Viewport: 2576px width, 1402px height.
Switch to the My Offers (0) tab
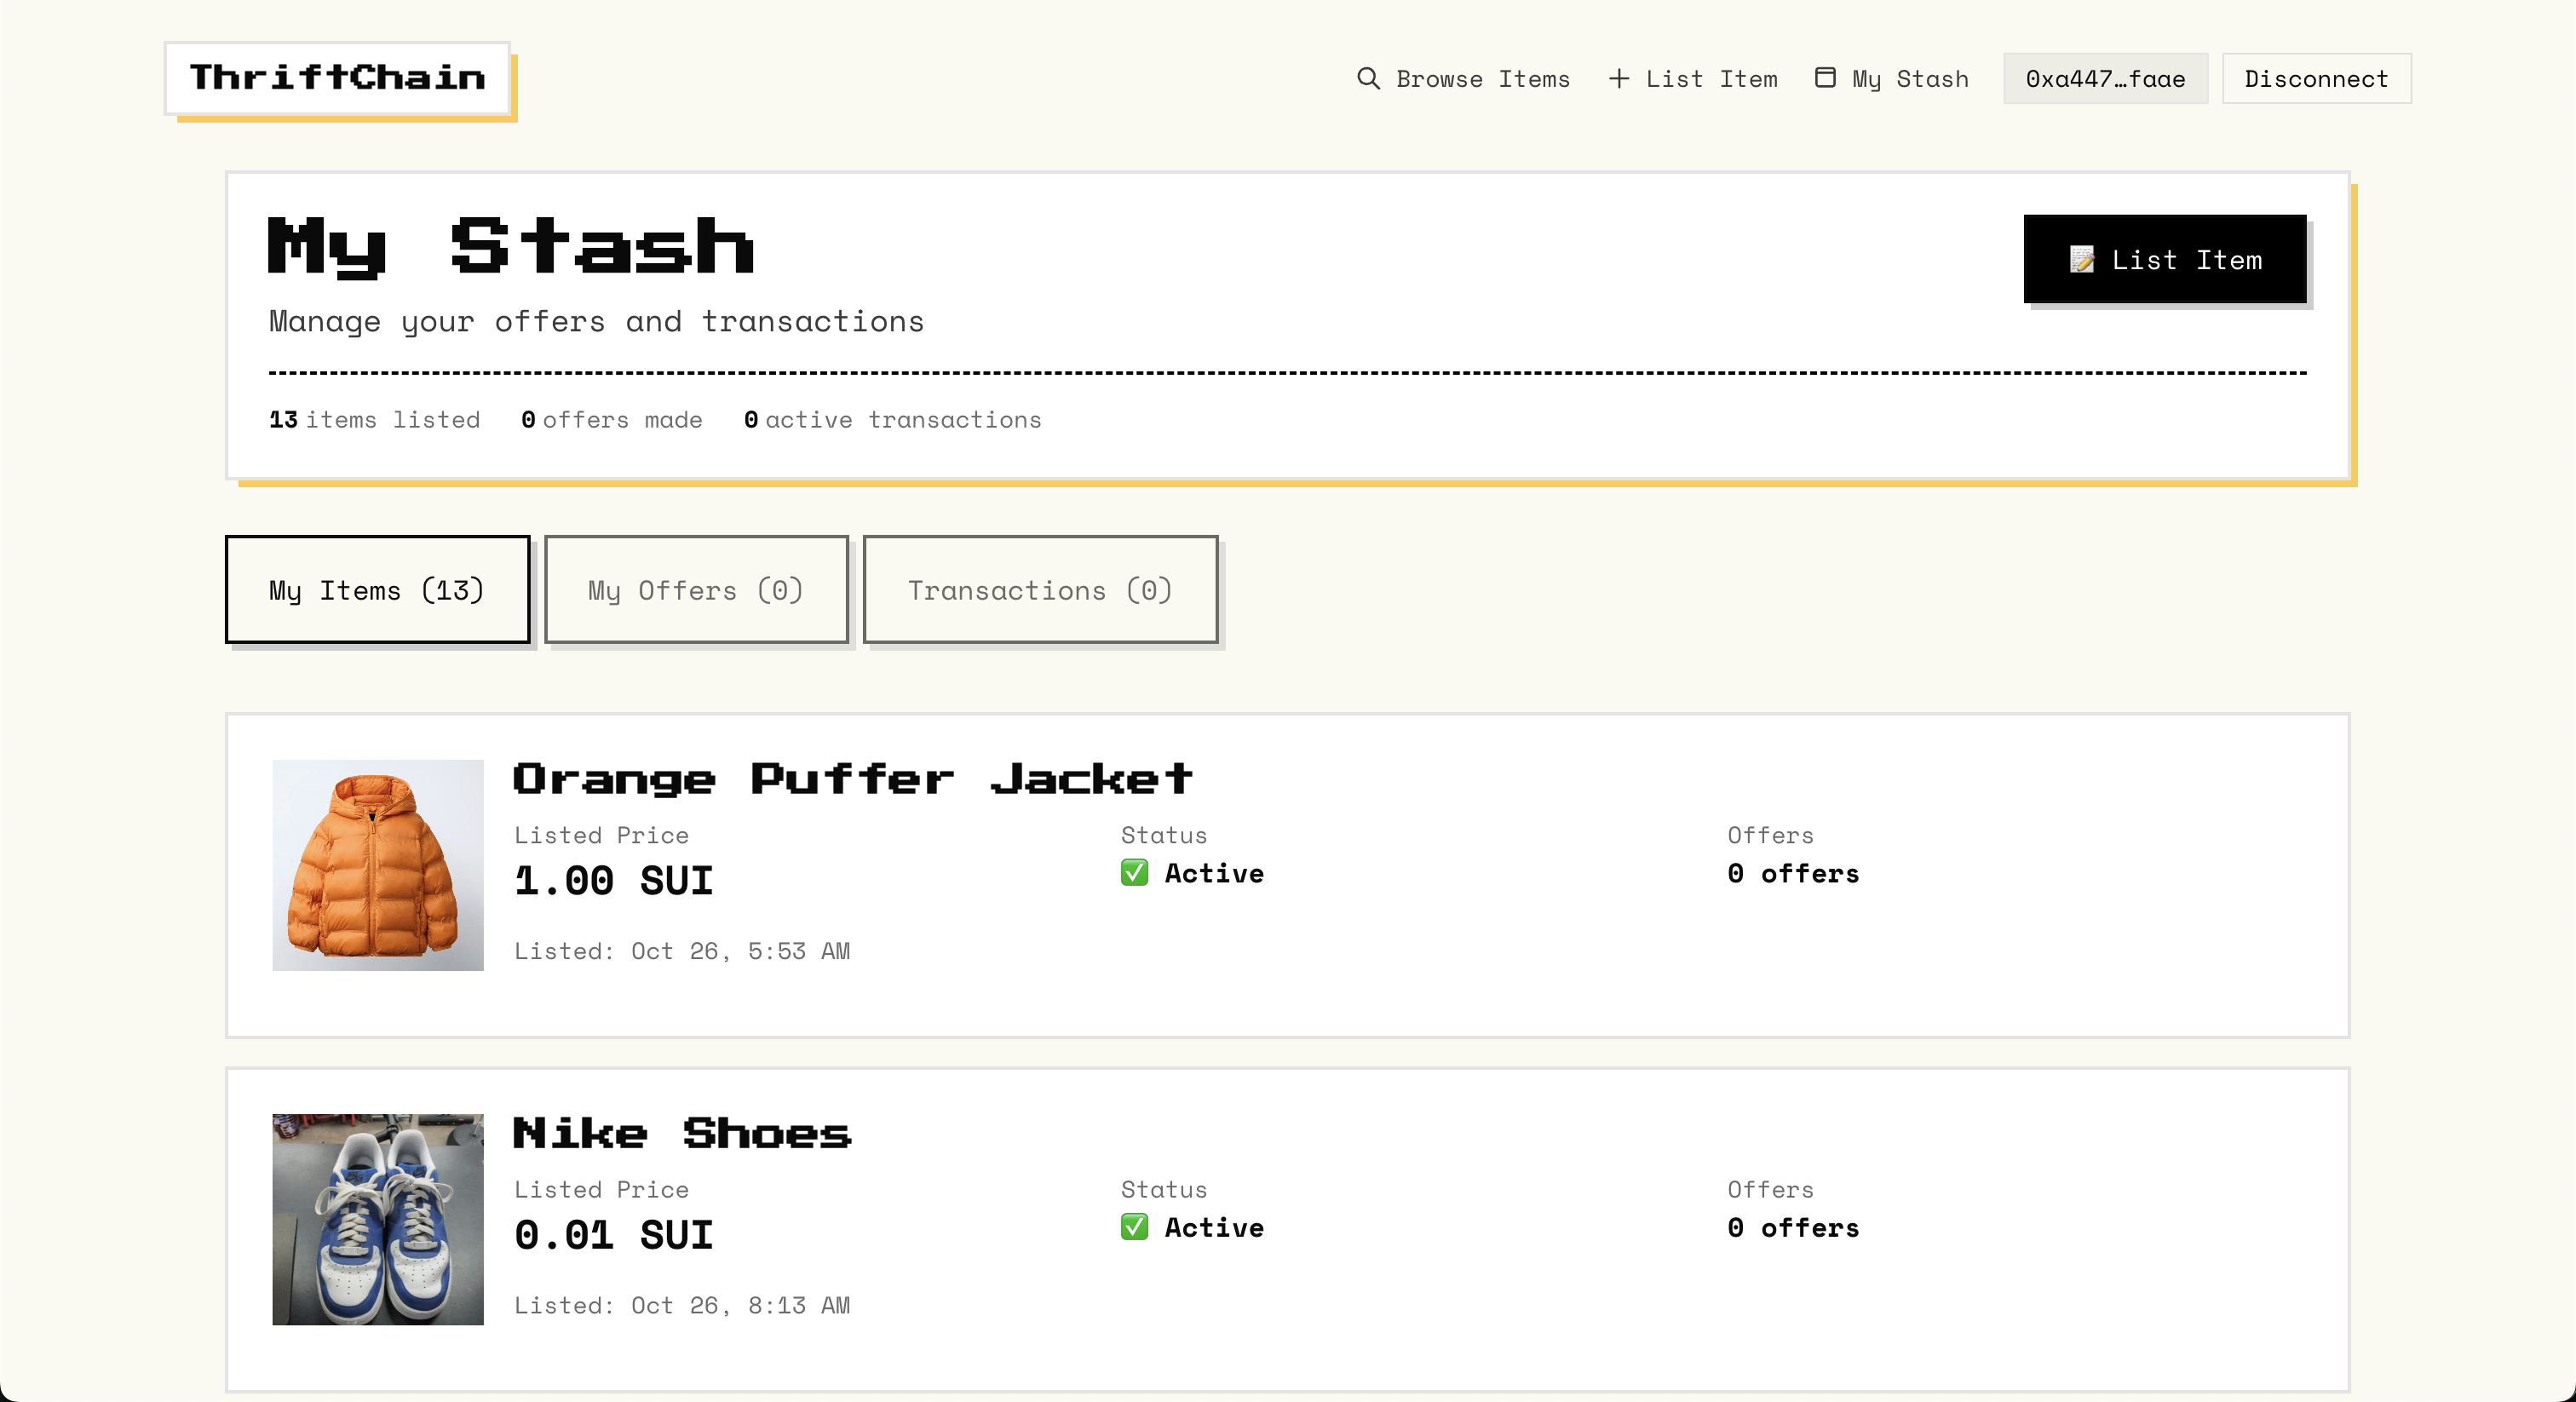point(695,590)
